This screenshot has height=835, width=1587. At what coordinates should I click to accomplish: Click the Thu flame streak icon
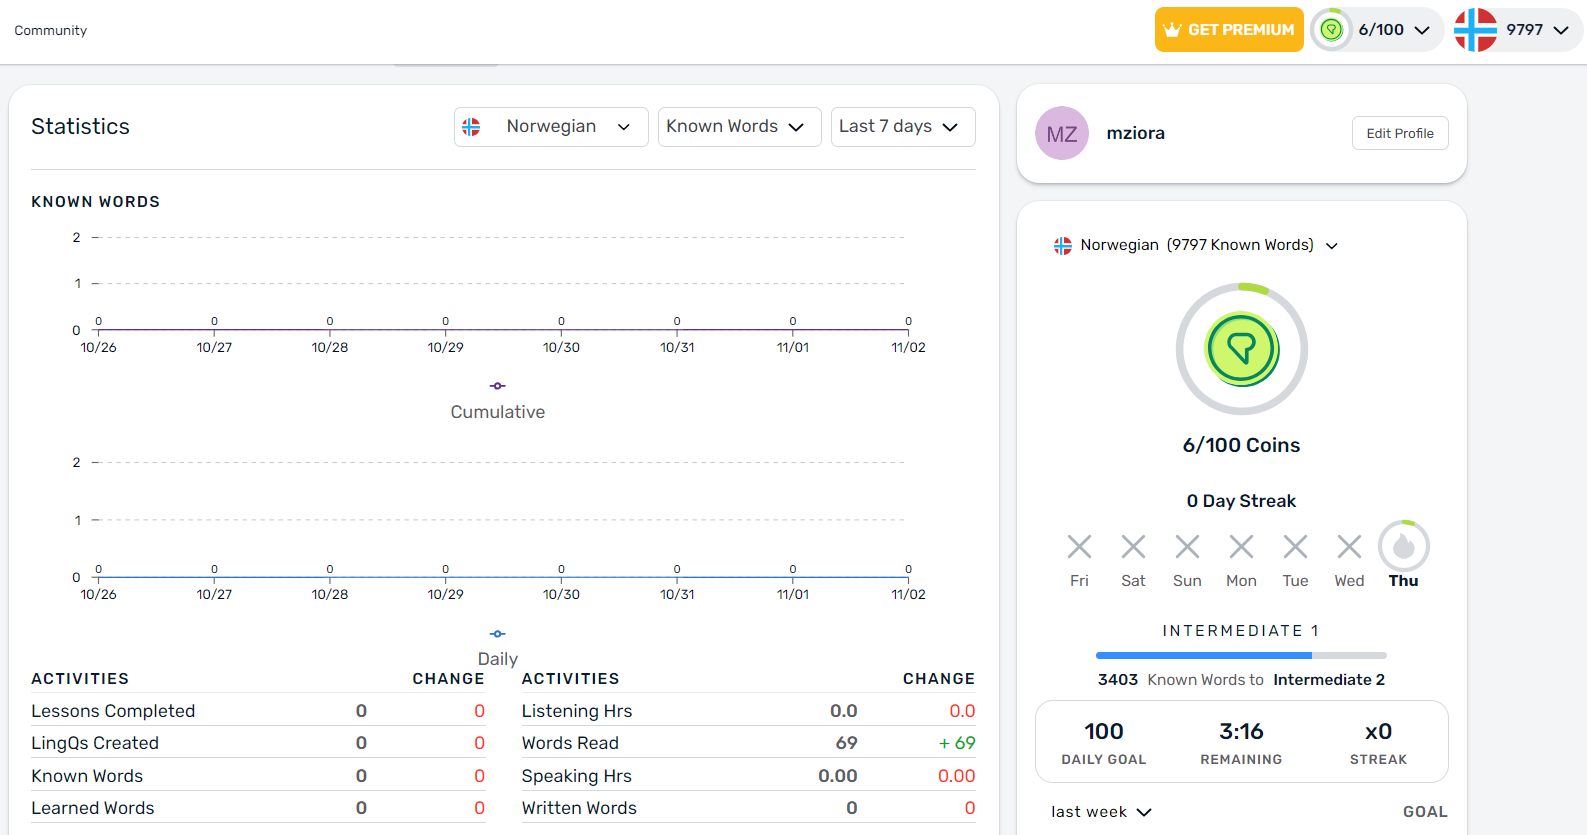point(1404,546)
